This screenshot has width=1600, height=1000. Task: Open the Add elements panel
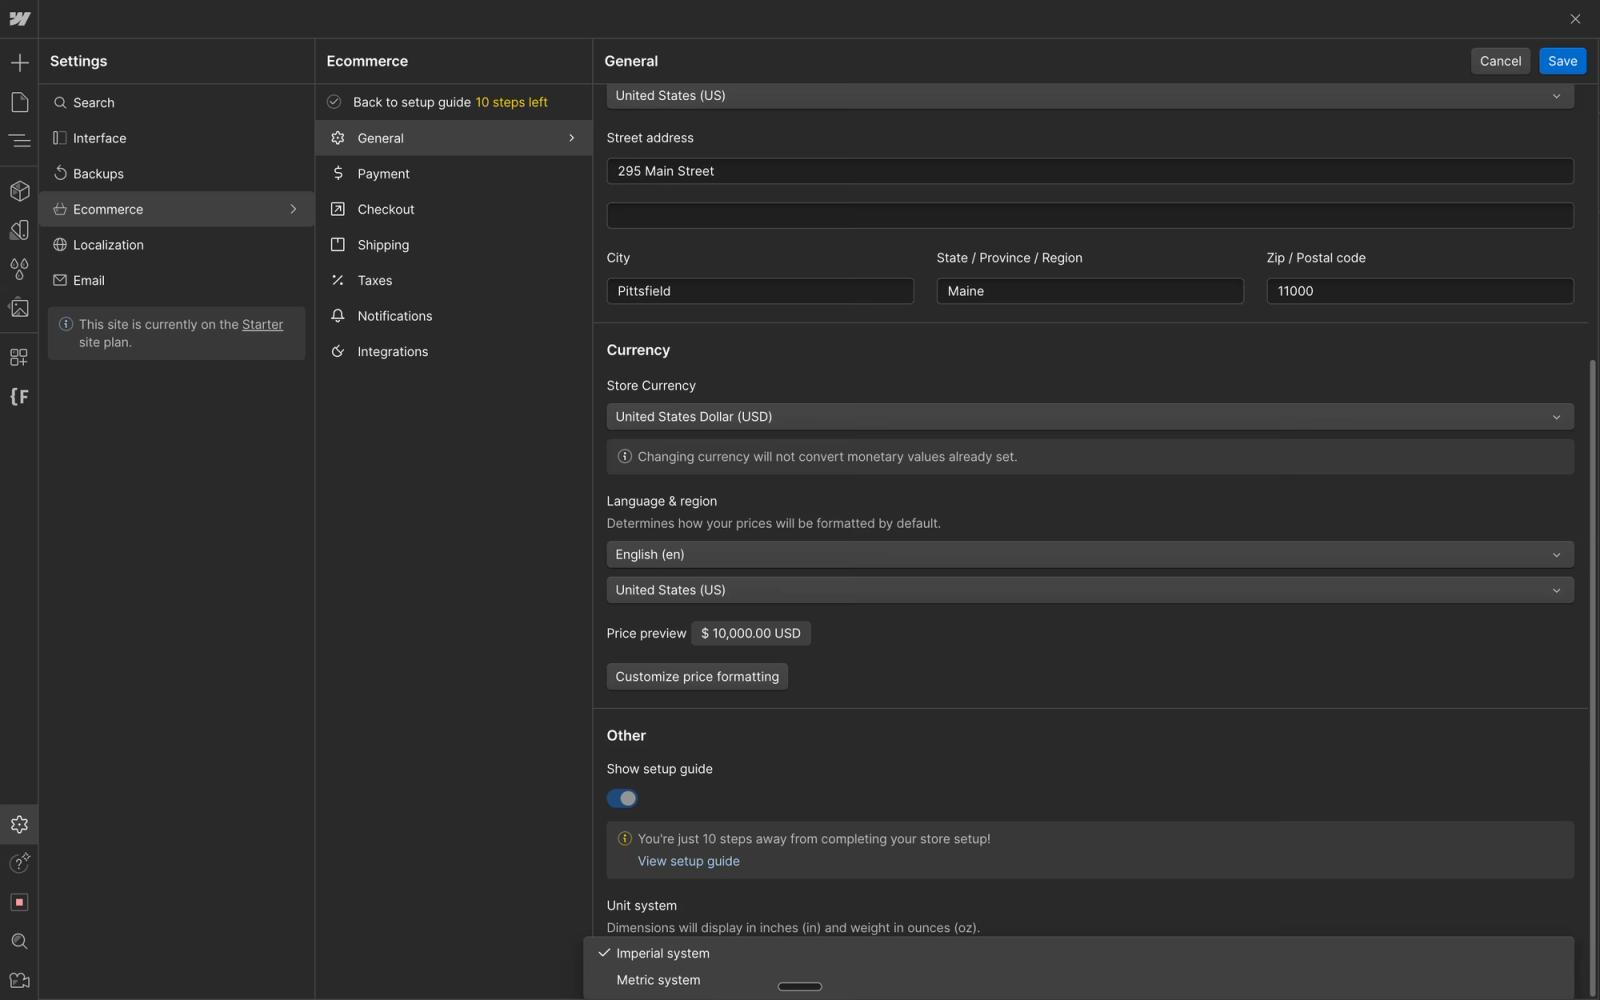click(19, 63)
